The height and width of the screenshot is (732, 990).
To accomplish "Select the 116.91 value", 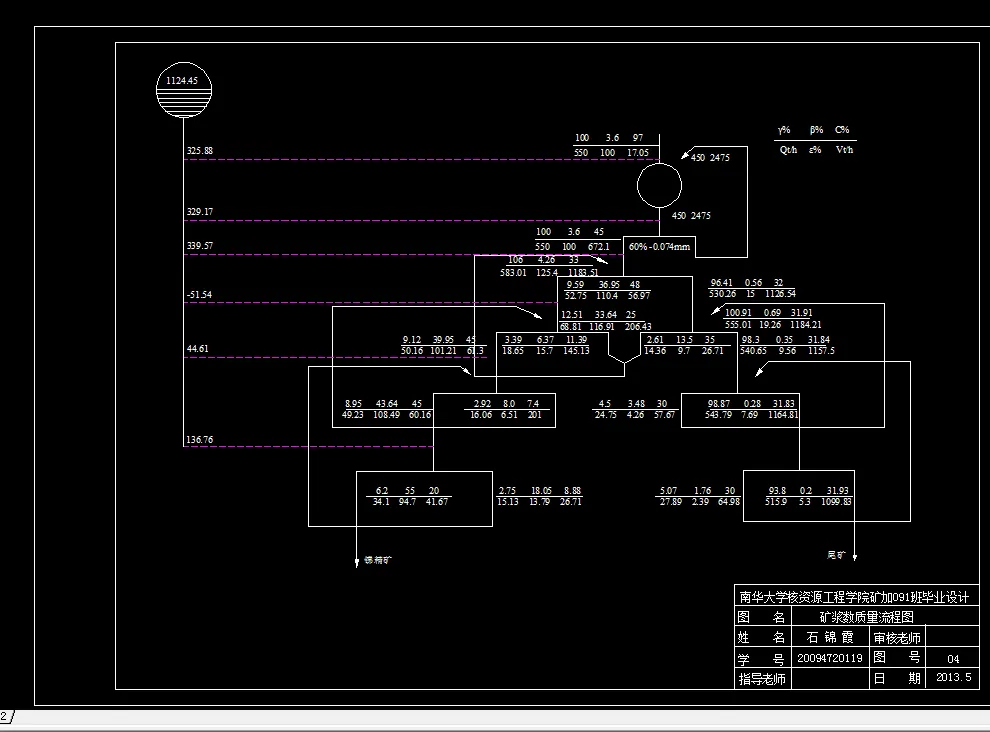I will point(602,327).
